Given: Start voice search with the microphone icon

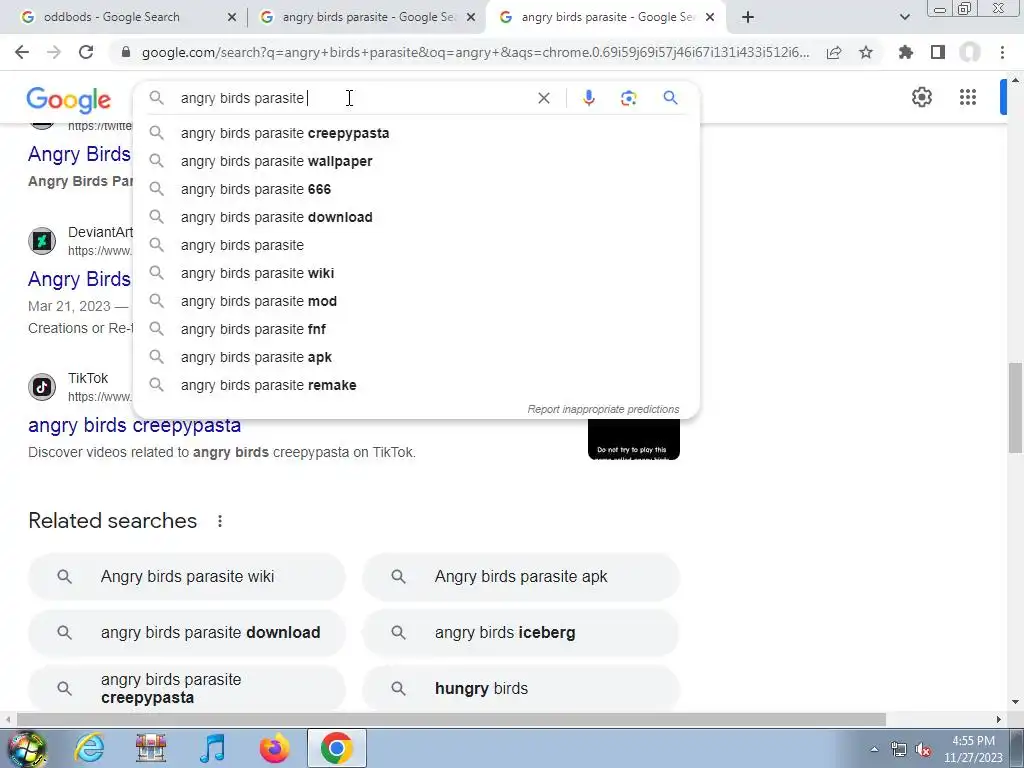Looking at the screenshot, I should point(588,98).
